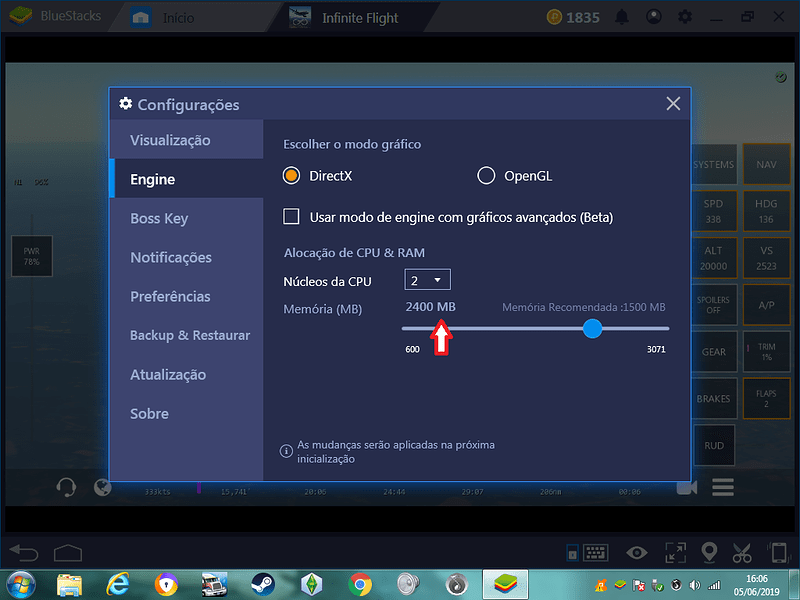Open the Windows Start button

coord(21,585)
